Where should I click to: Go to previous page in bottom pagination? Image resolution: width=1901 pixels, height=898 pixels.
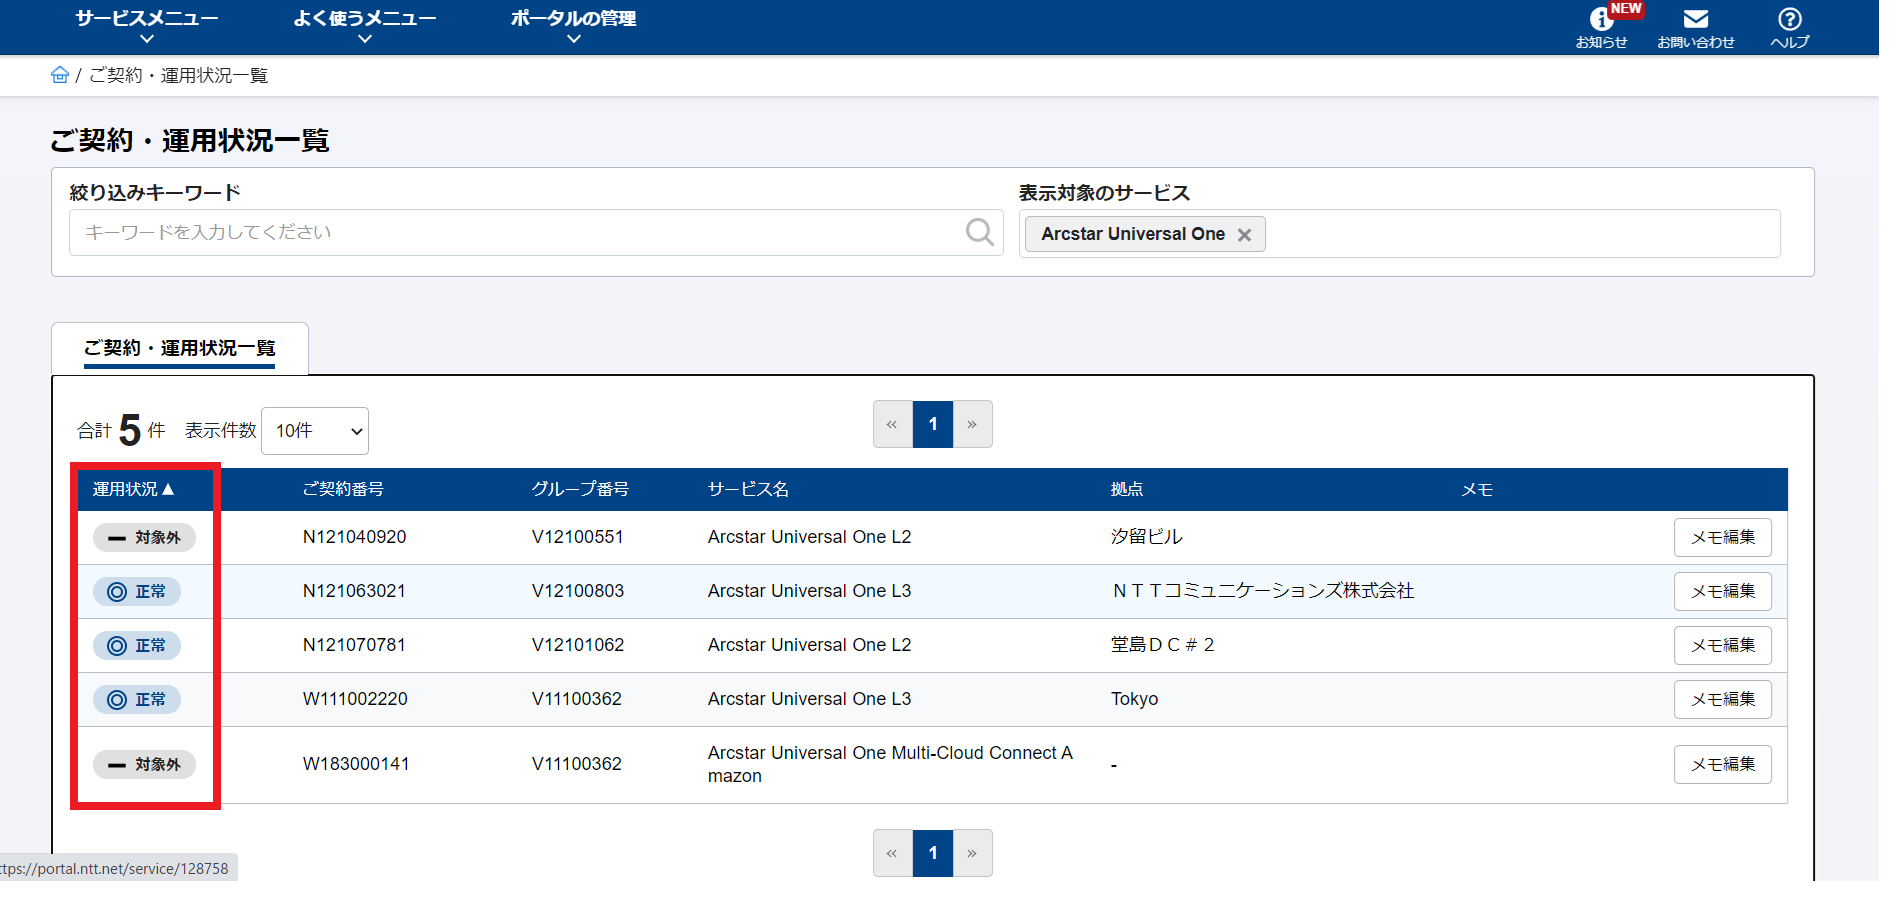892,853
